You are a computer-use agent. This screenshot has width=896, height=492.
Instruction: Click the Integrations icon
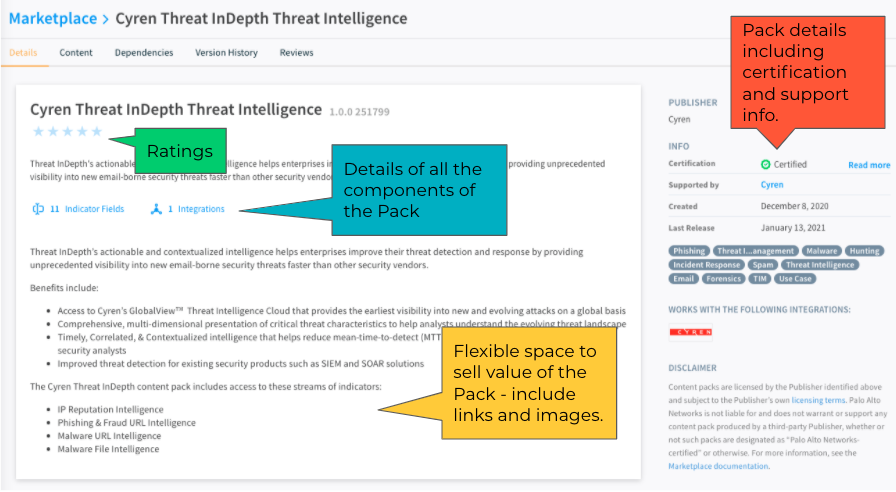point(156,209)
